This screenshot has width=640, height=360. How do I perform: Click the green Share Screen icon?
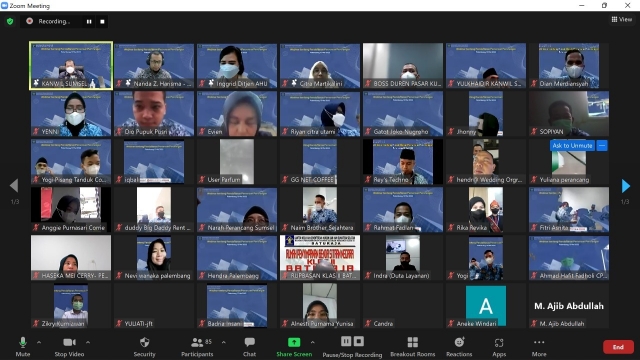coord(294,342)
